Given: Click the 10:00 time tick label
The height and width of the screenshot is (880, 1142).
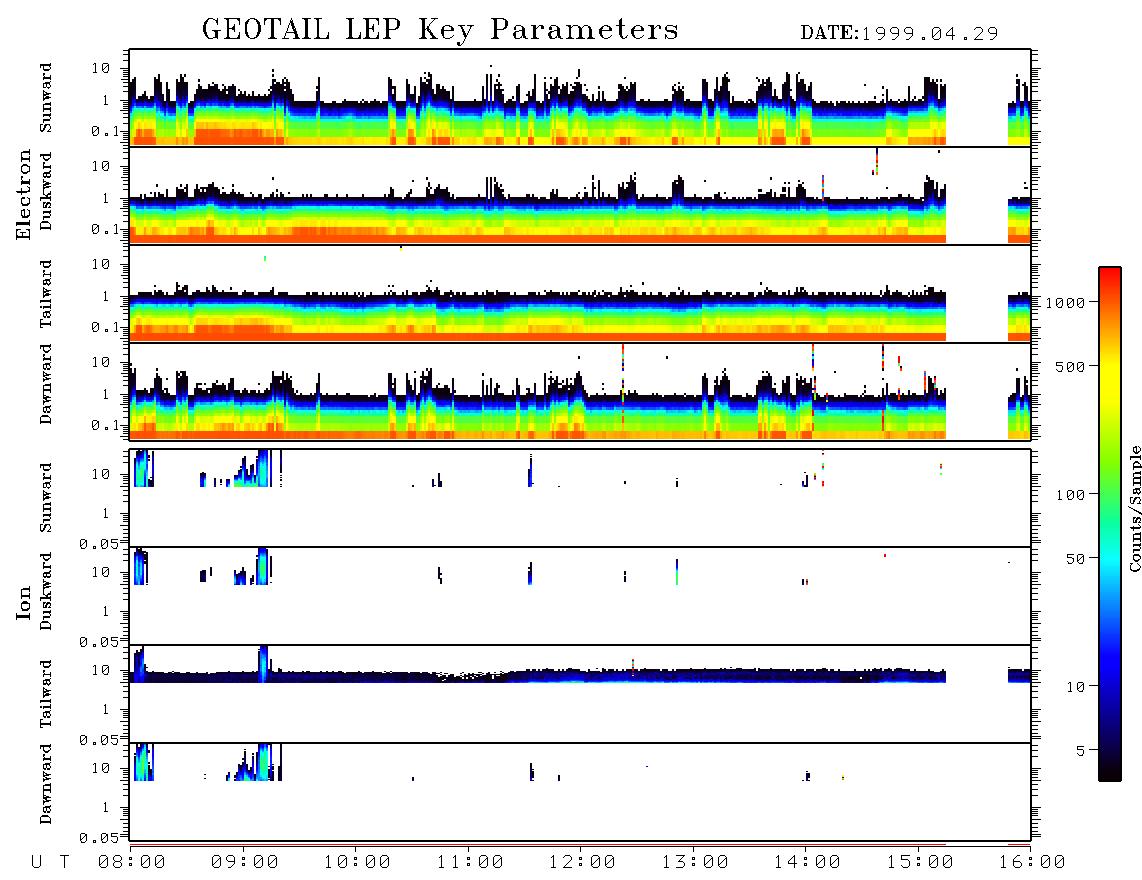Looking at the screenshot, I should click(357, 863).
